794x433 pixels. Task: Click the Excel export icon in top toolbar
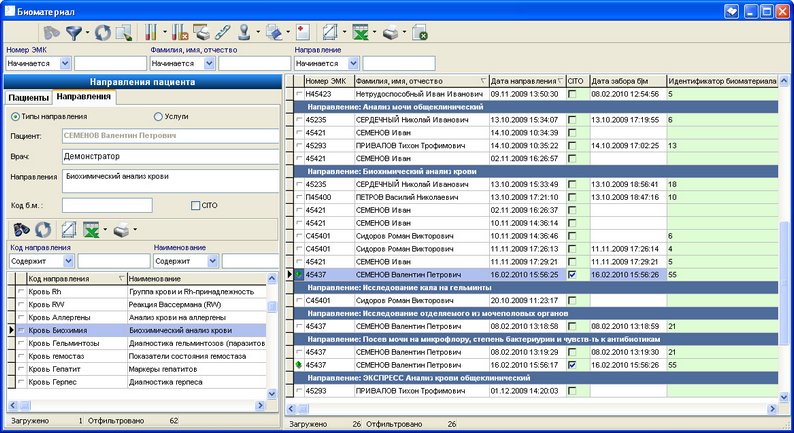361,33
